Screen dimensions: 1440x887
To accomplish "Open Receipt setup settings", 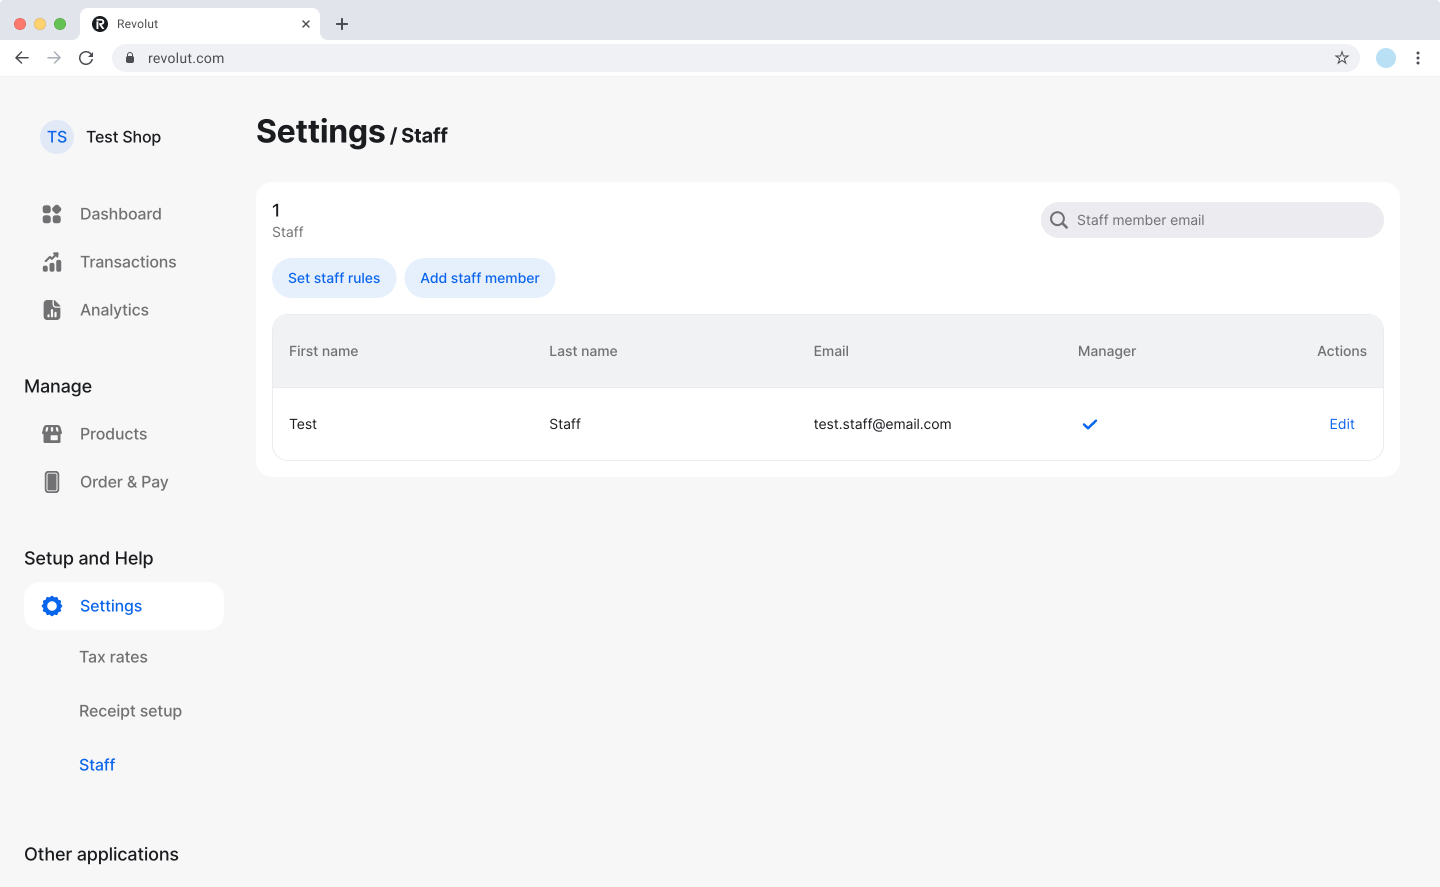I will click(130, 711).
